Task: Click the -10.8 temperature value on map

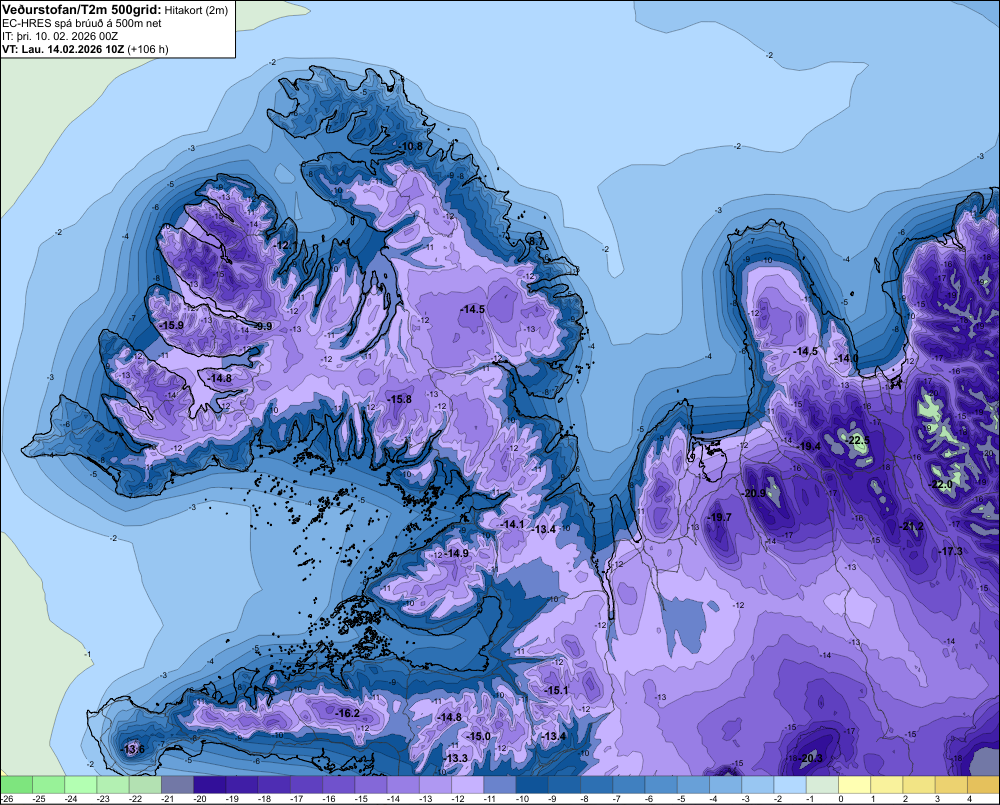Action: point(411,146)
